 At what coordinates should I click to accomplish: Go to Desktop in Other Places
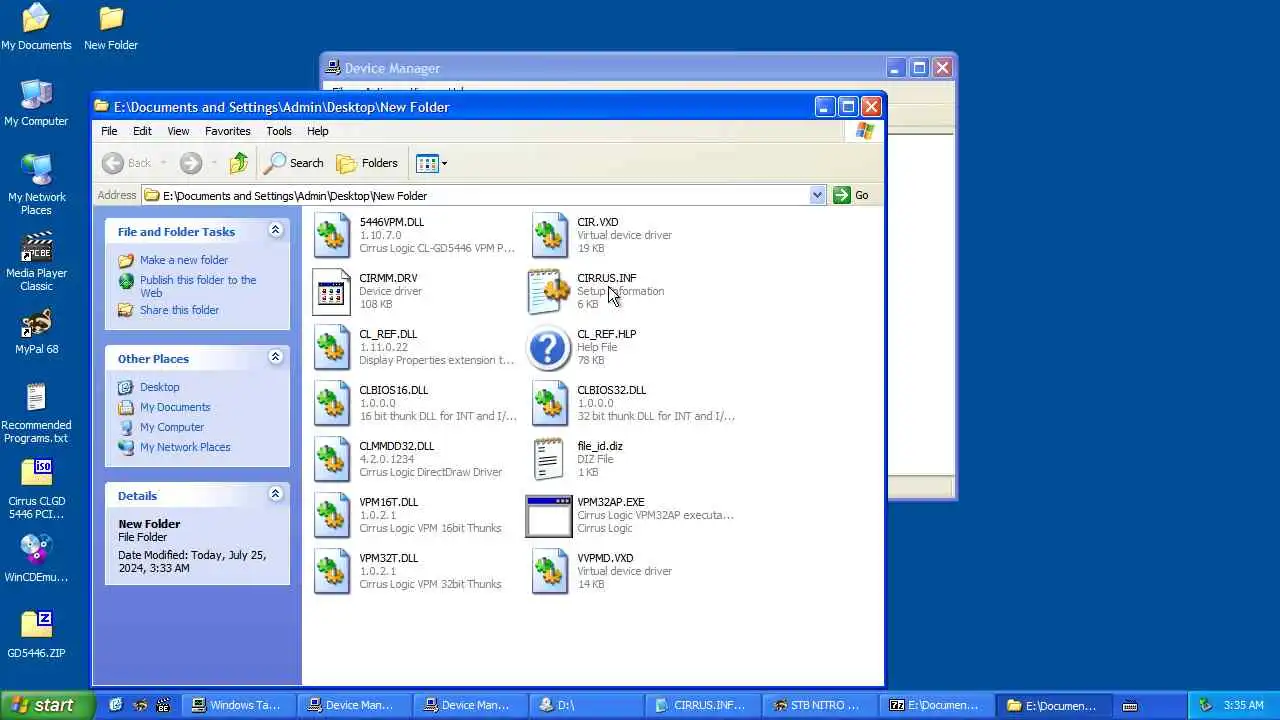[x=160, y=387]
